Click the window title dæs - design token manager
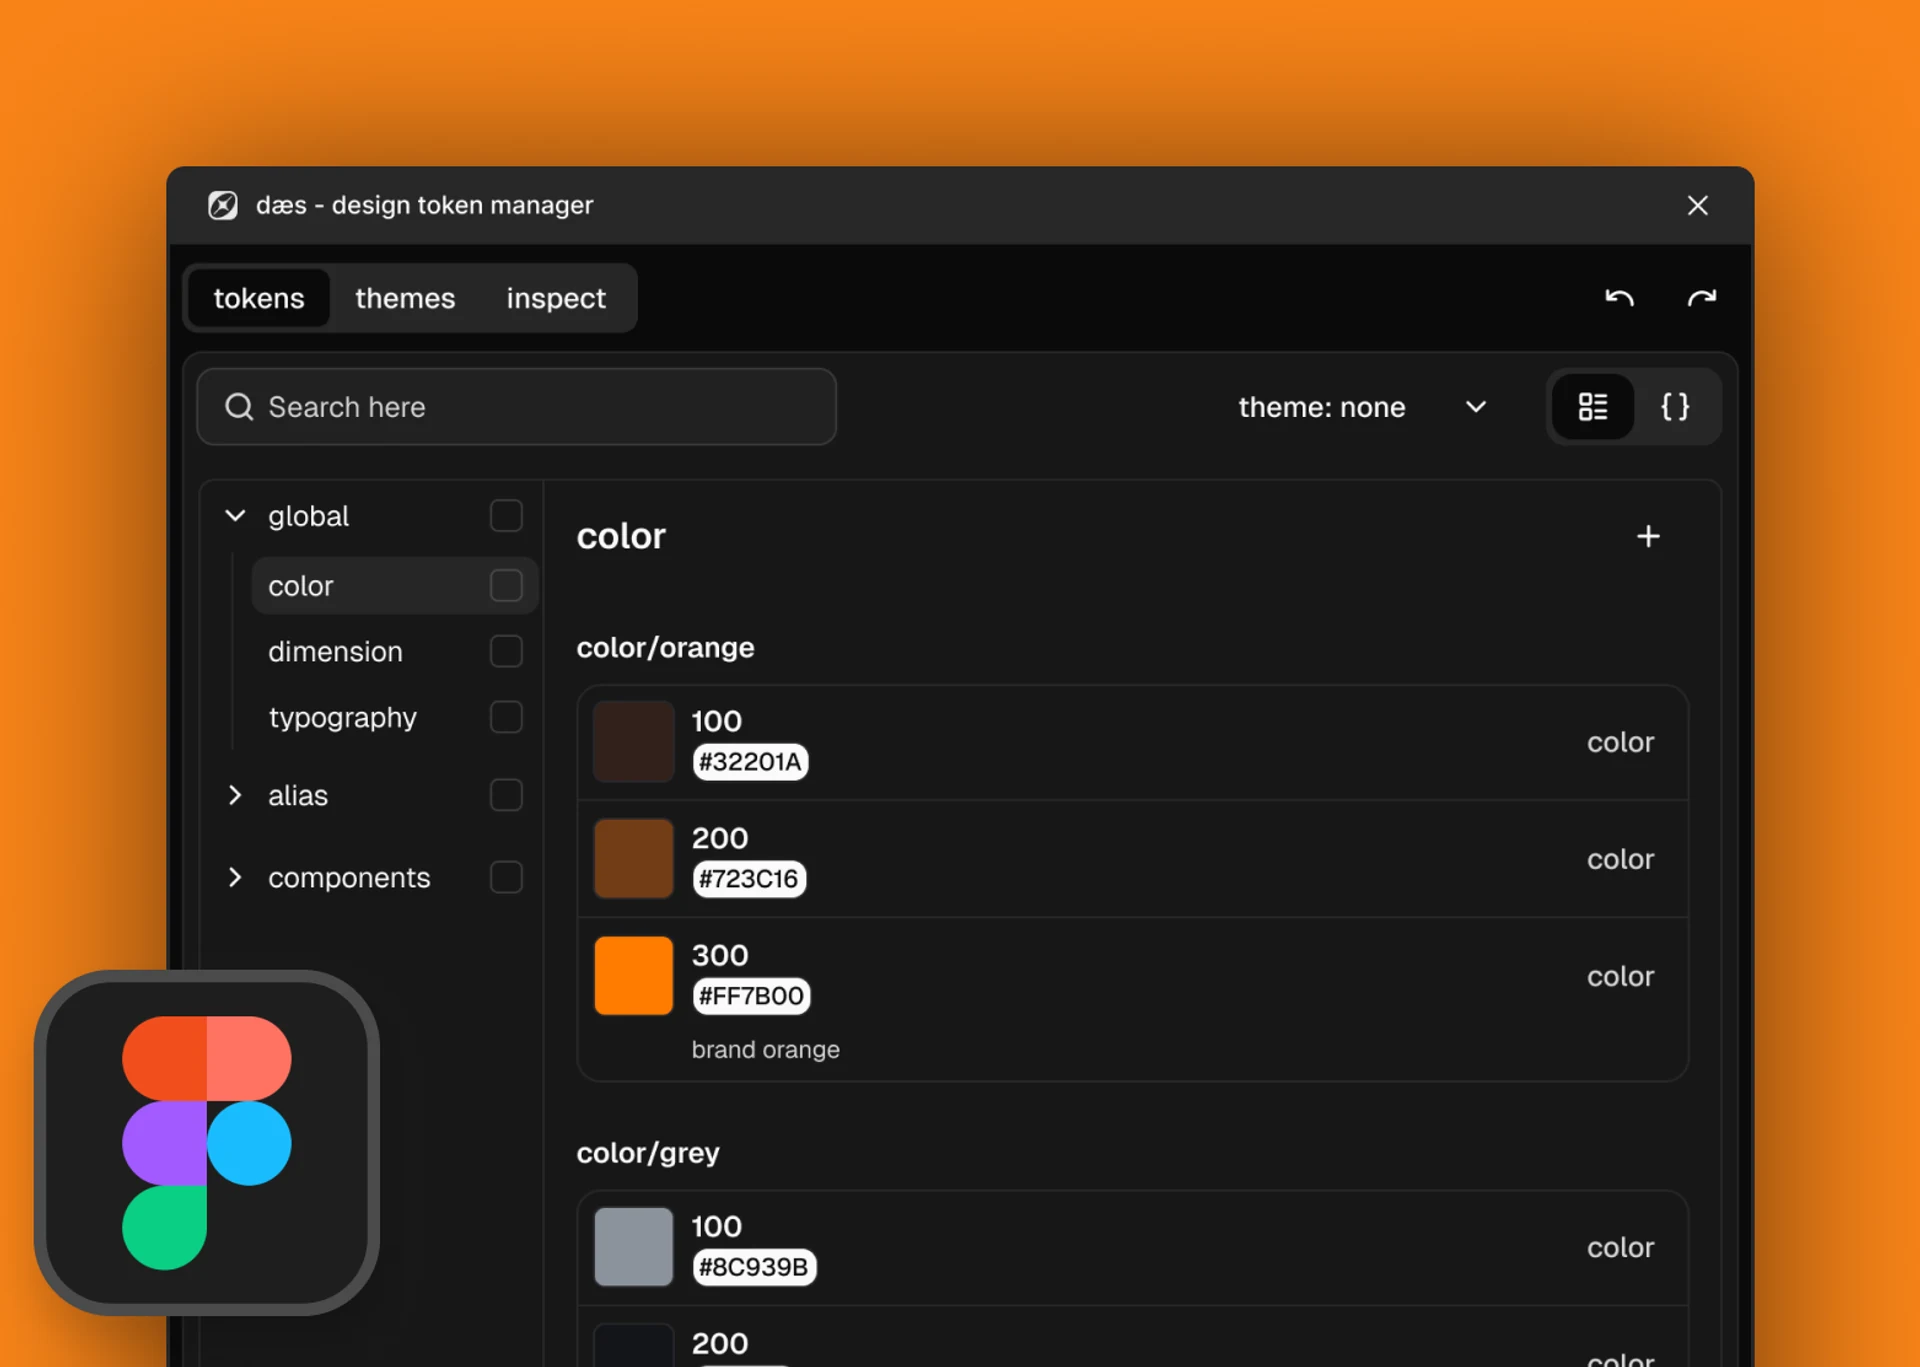The width and height of the screenshot is (1920, 1367). coord(424,205)
